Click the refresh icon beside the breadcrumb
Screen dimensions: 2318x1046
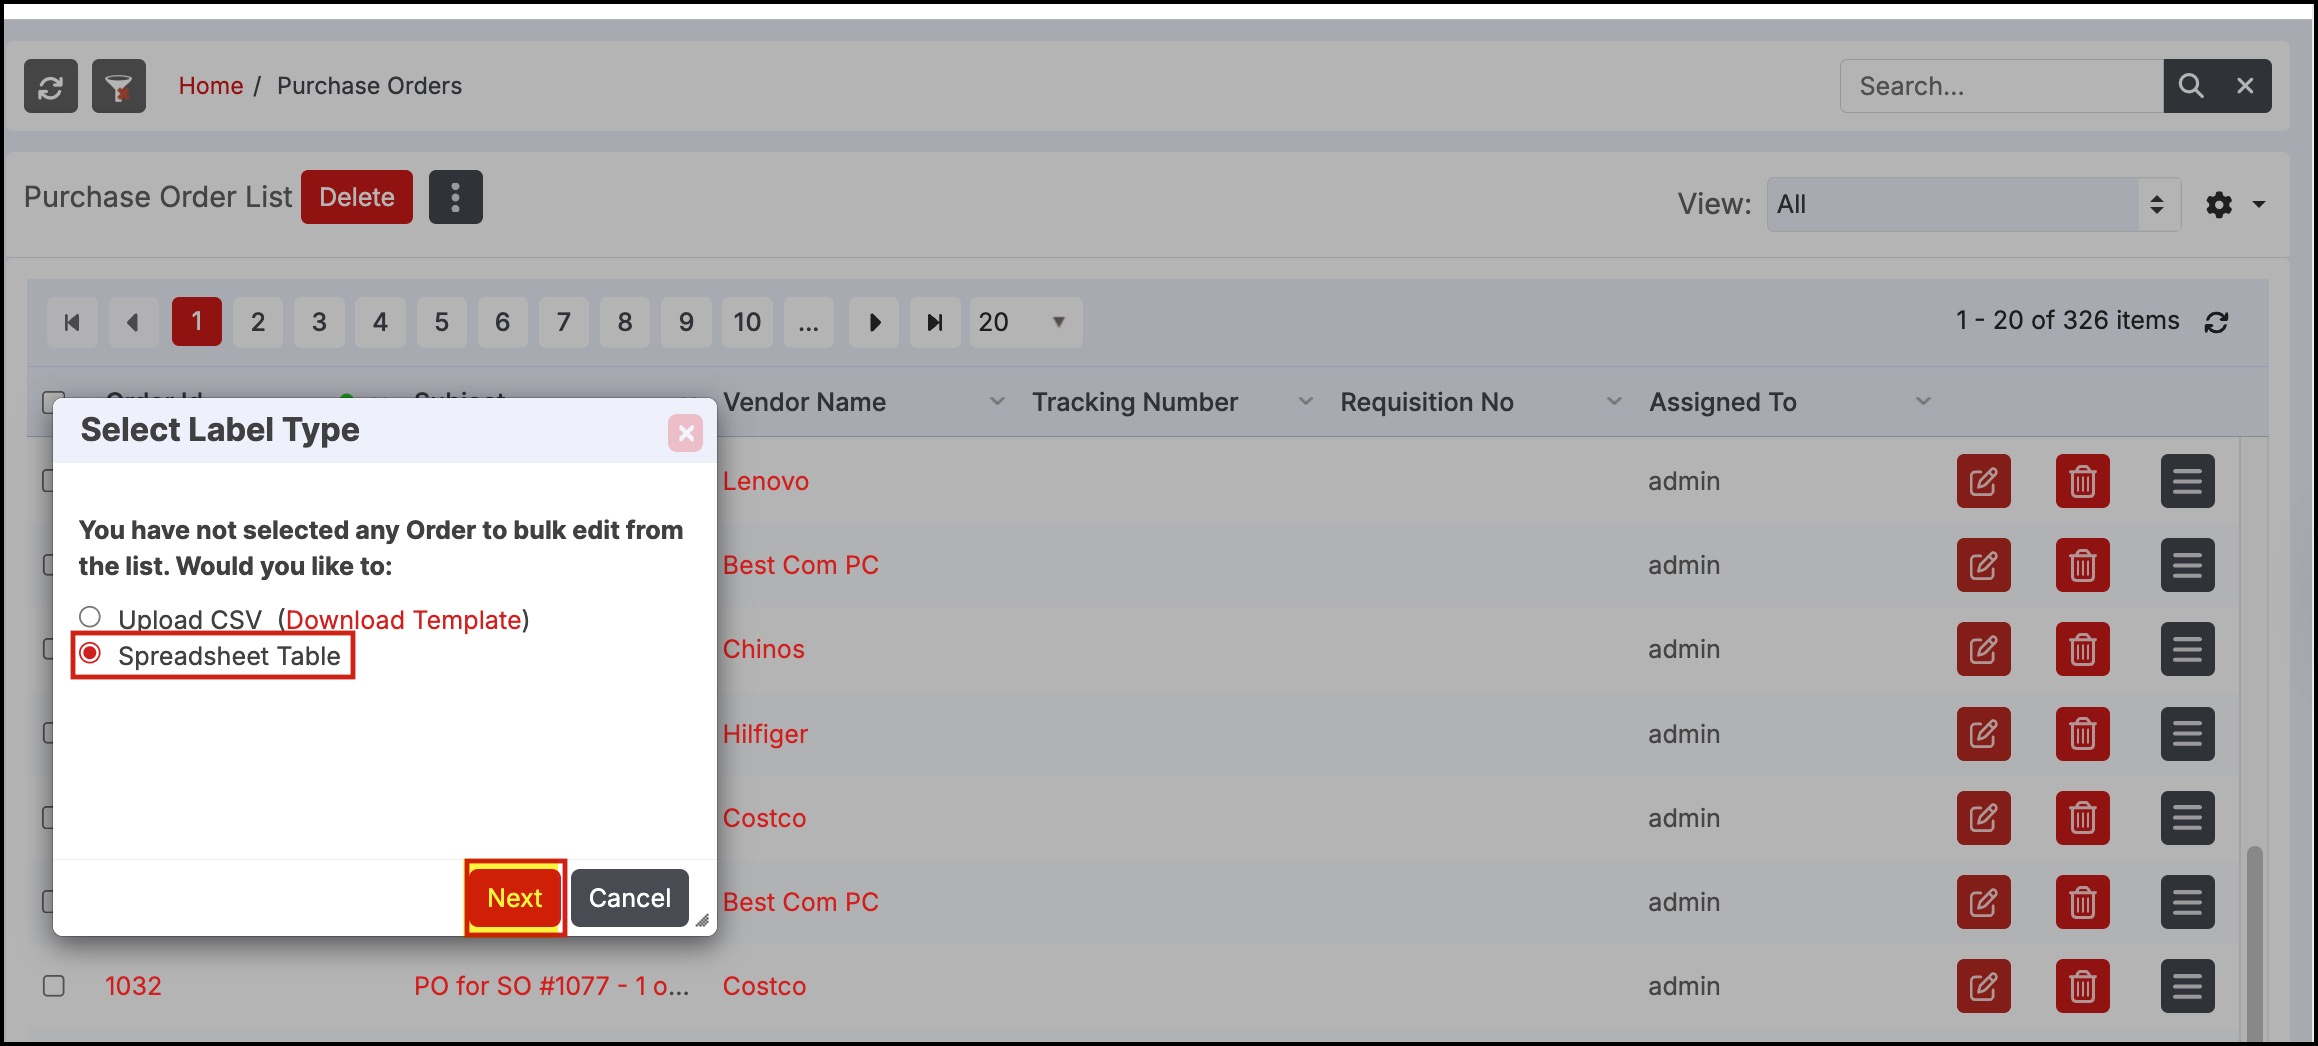[51, 86]
